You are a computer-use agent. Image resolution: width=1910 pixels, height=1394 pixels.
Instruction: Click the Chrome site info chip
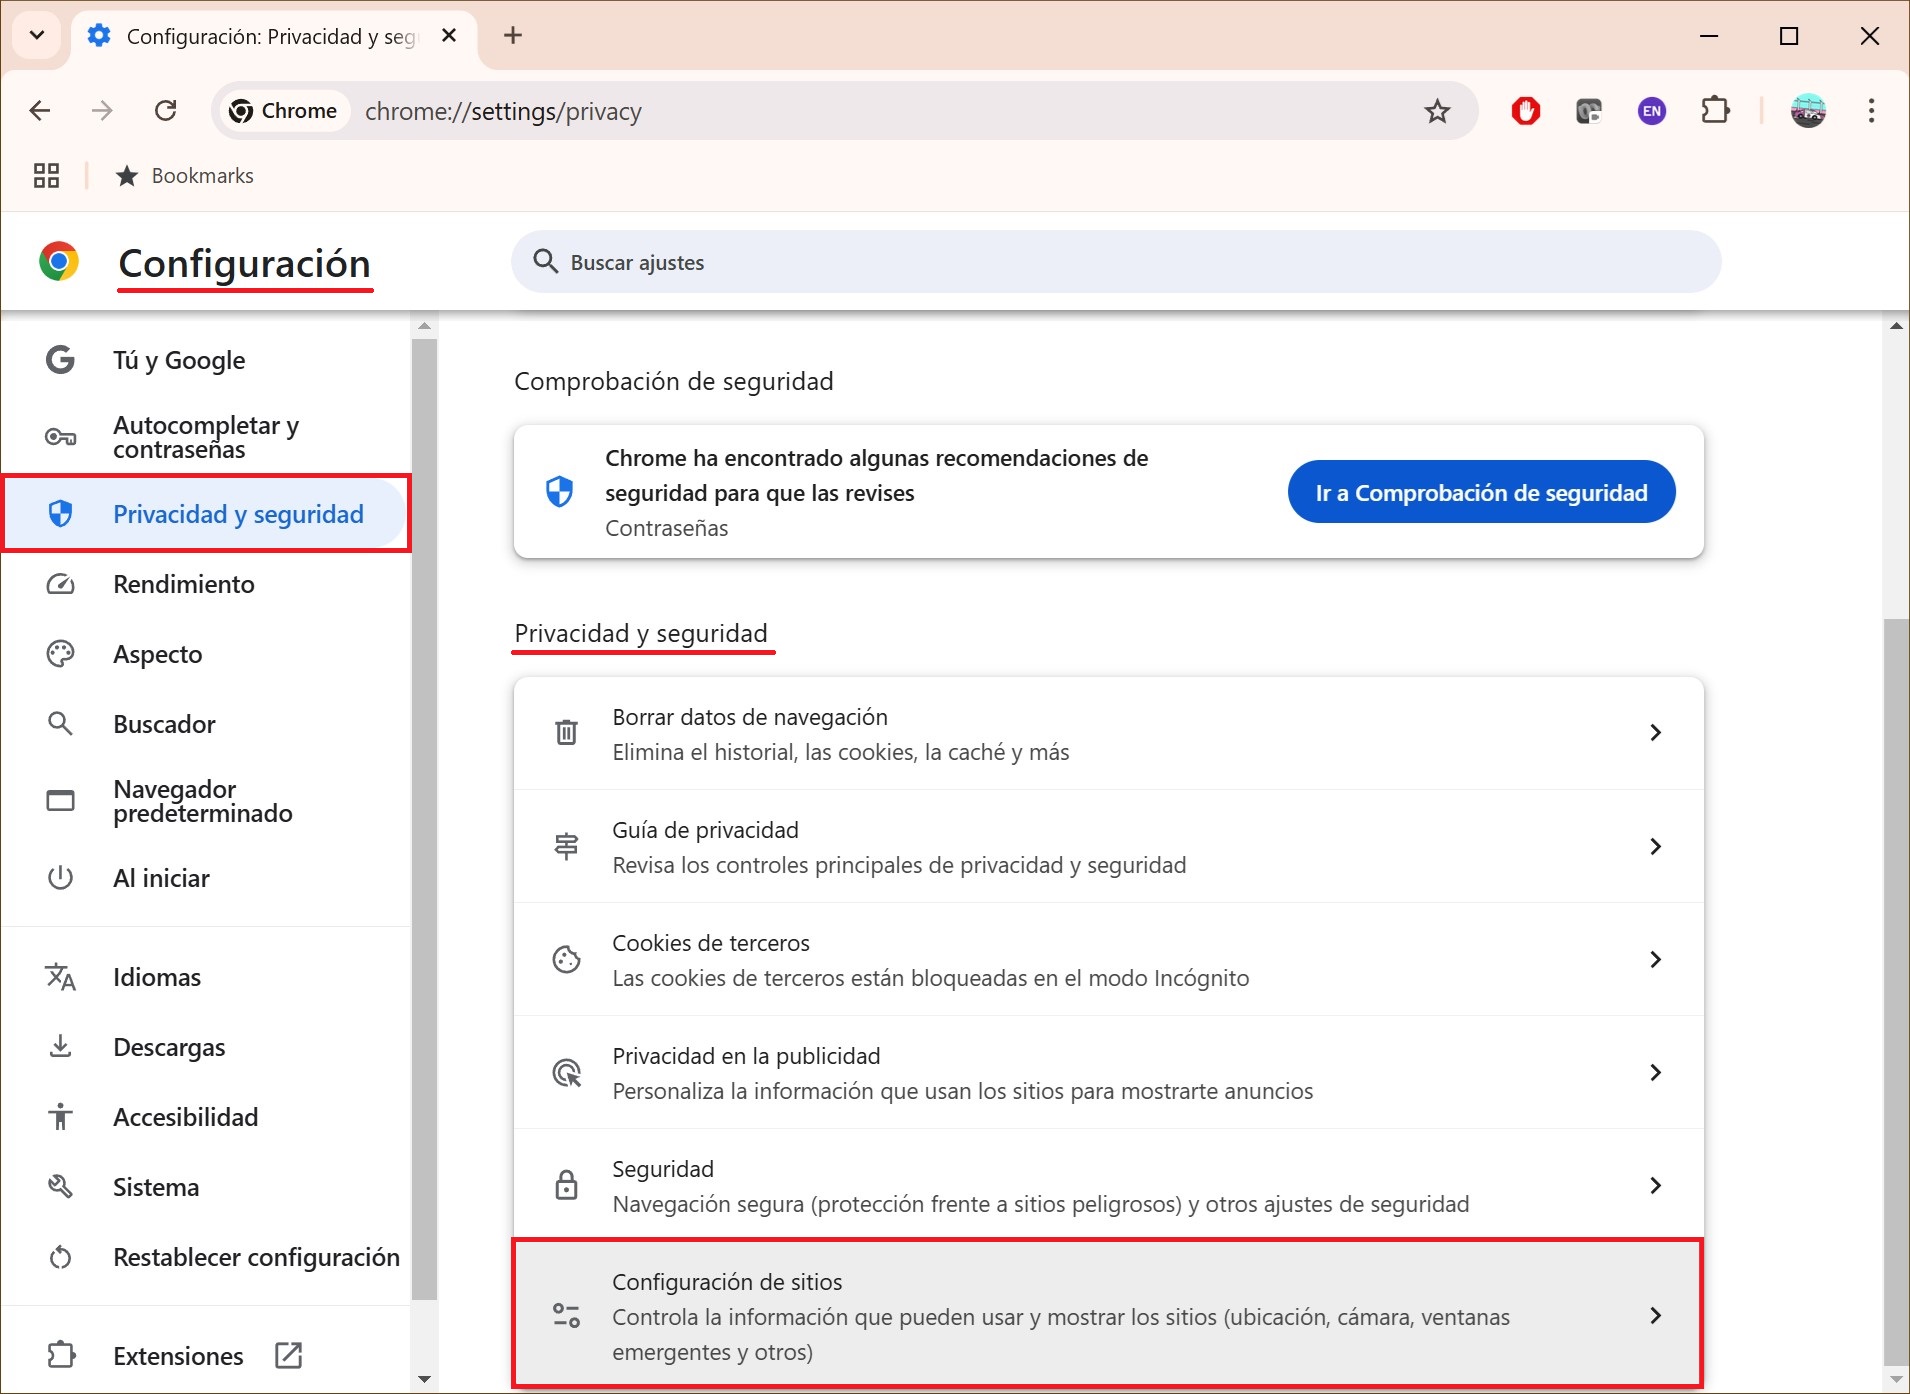(284, 111)
